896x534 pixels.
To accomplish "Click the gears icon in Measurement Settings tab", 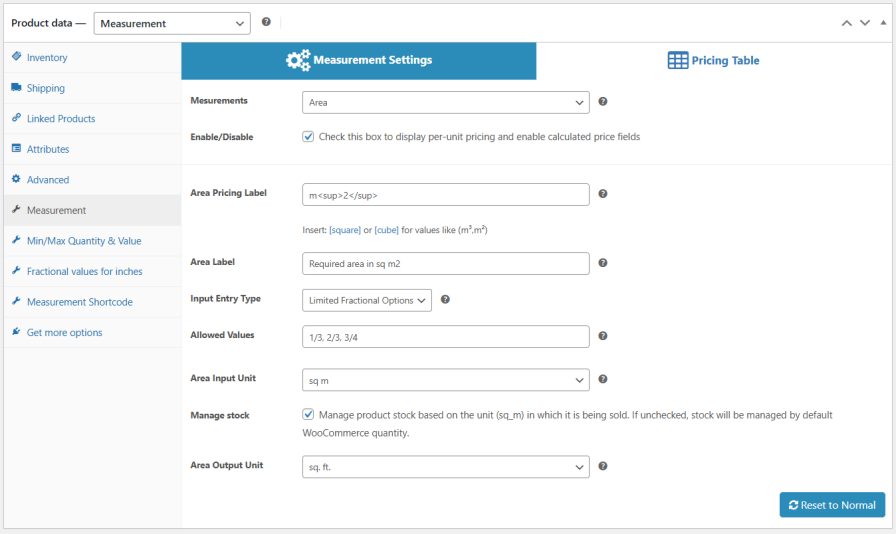I will (298, 60).
